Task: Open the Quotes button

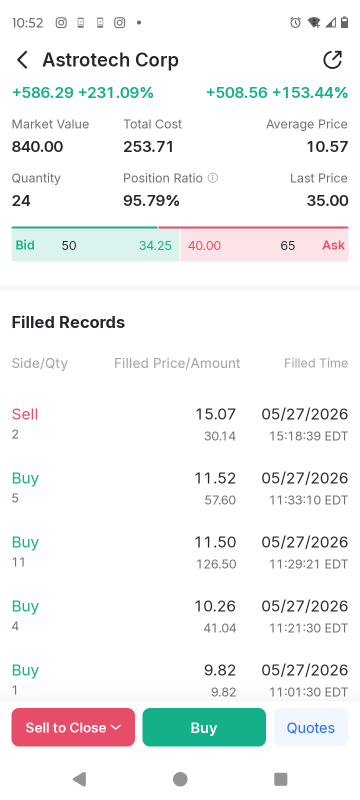Action: [311, 727]
